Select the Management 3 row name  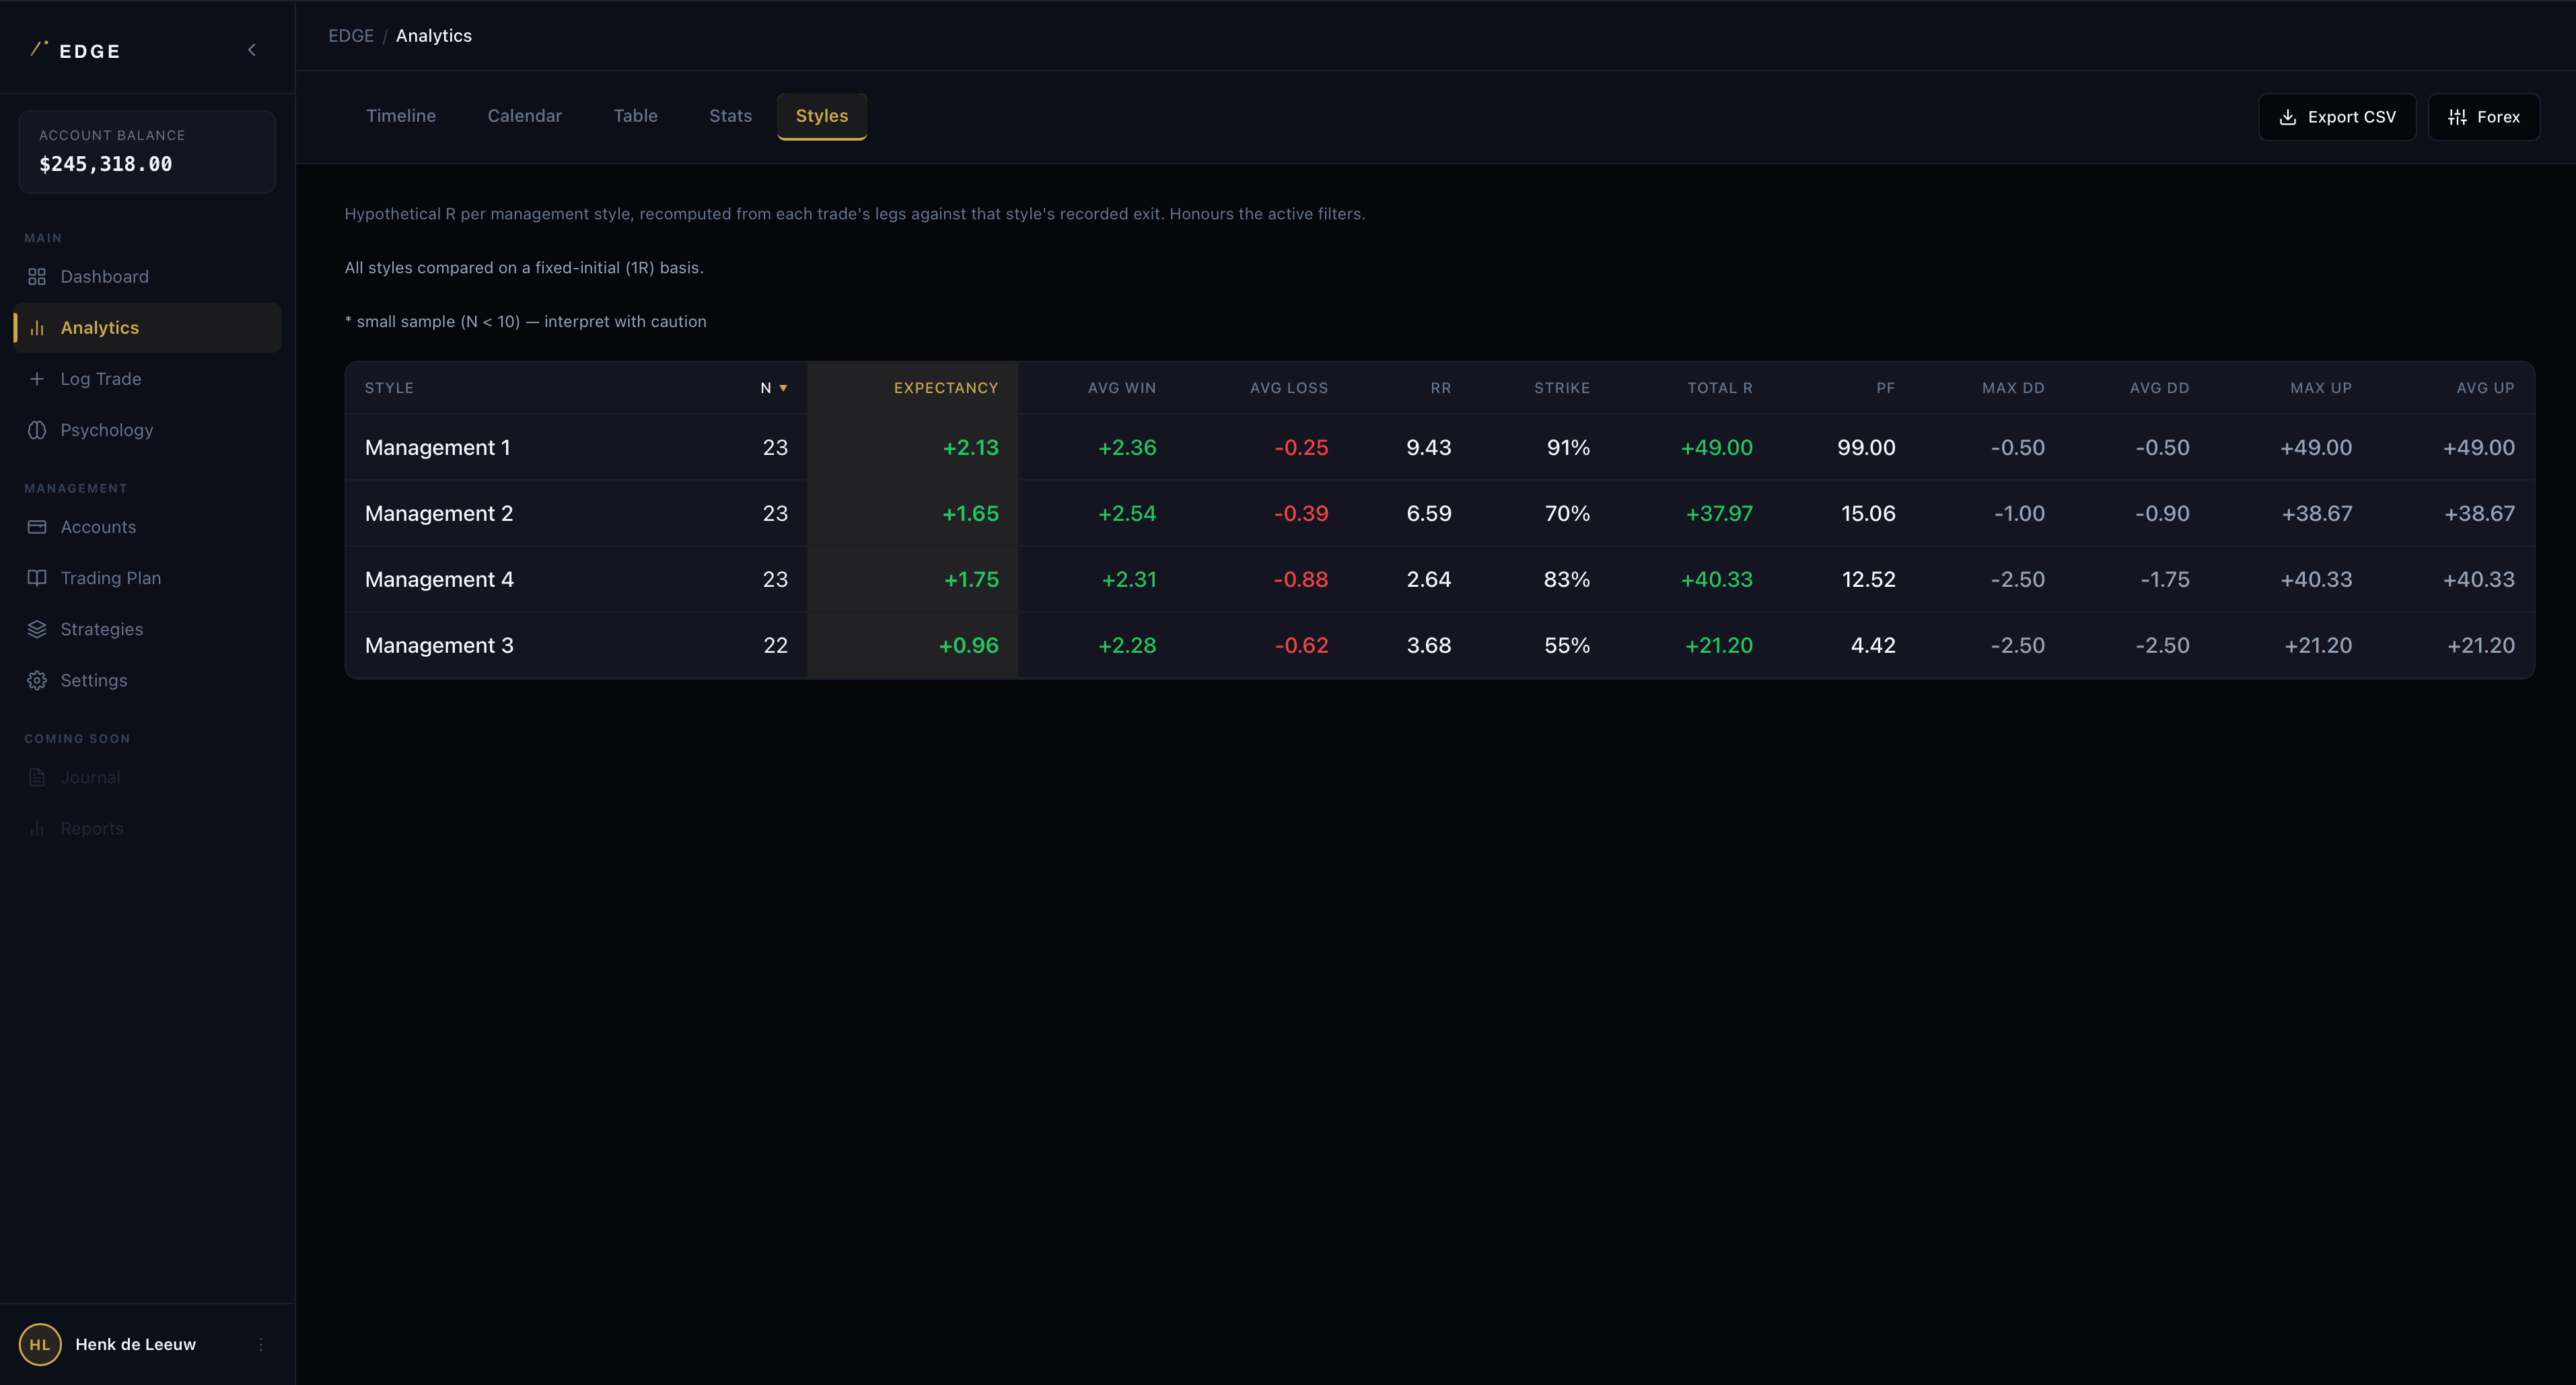pyautogui.click(x=439, y=646)
